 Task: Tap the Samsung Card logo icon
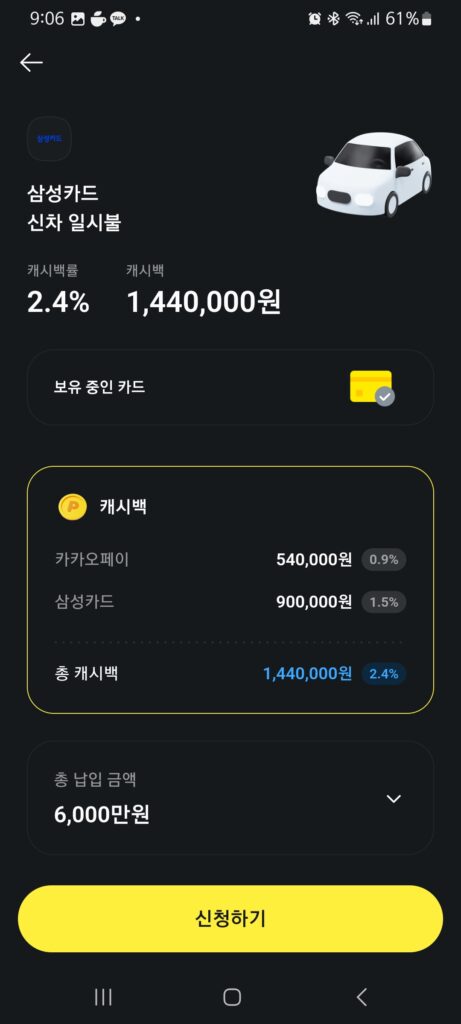coord(49,139)
